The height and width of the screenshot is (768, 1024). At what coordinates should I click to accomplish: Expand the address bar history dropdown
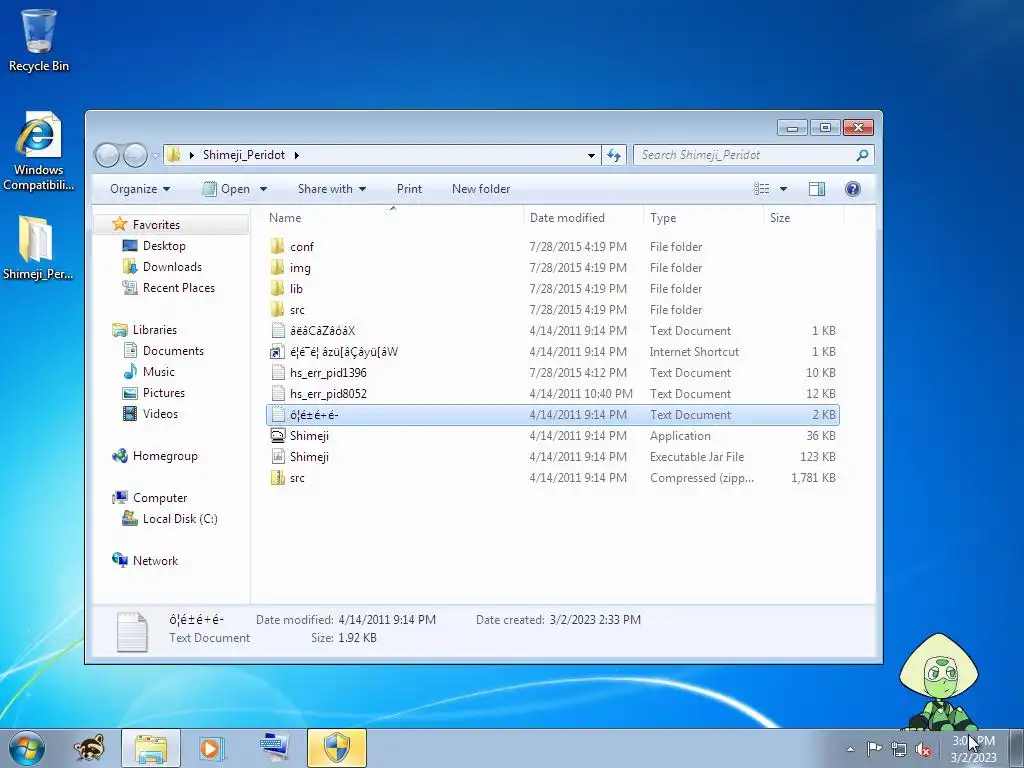(x=591, y=155)
